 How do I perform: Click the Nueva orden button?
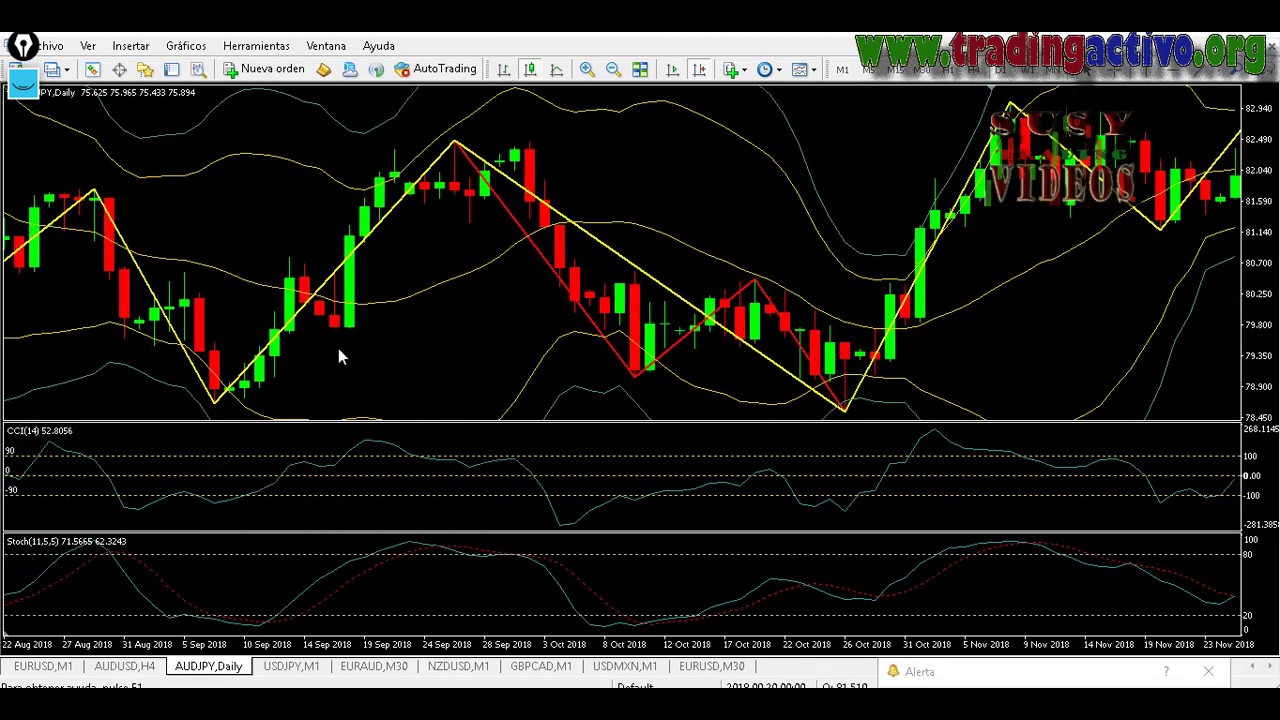(x=264, y=69)
